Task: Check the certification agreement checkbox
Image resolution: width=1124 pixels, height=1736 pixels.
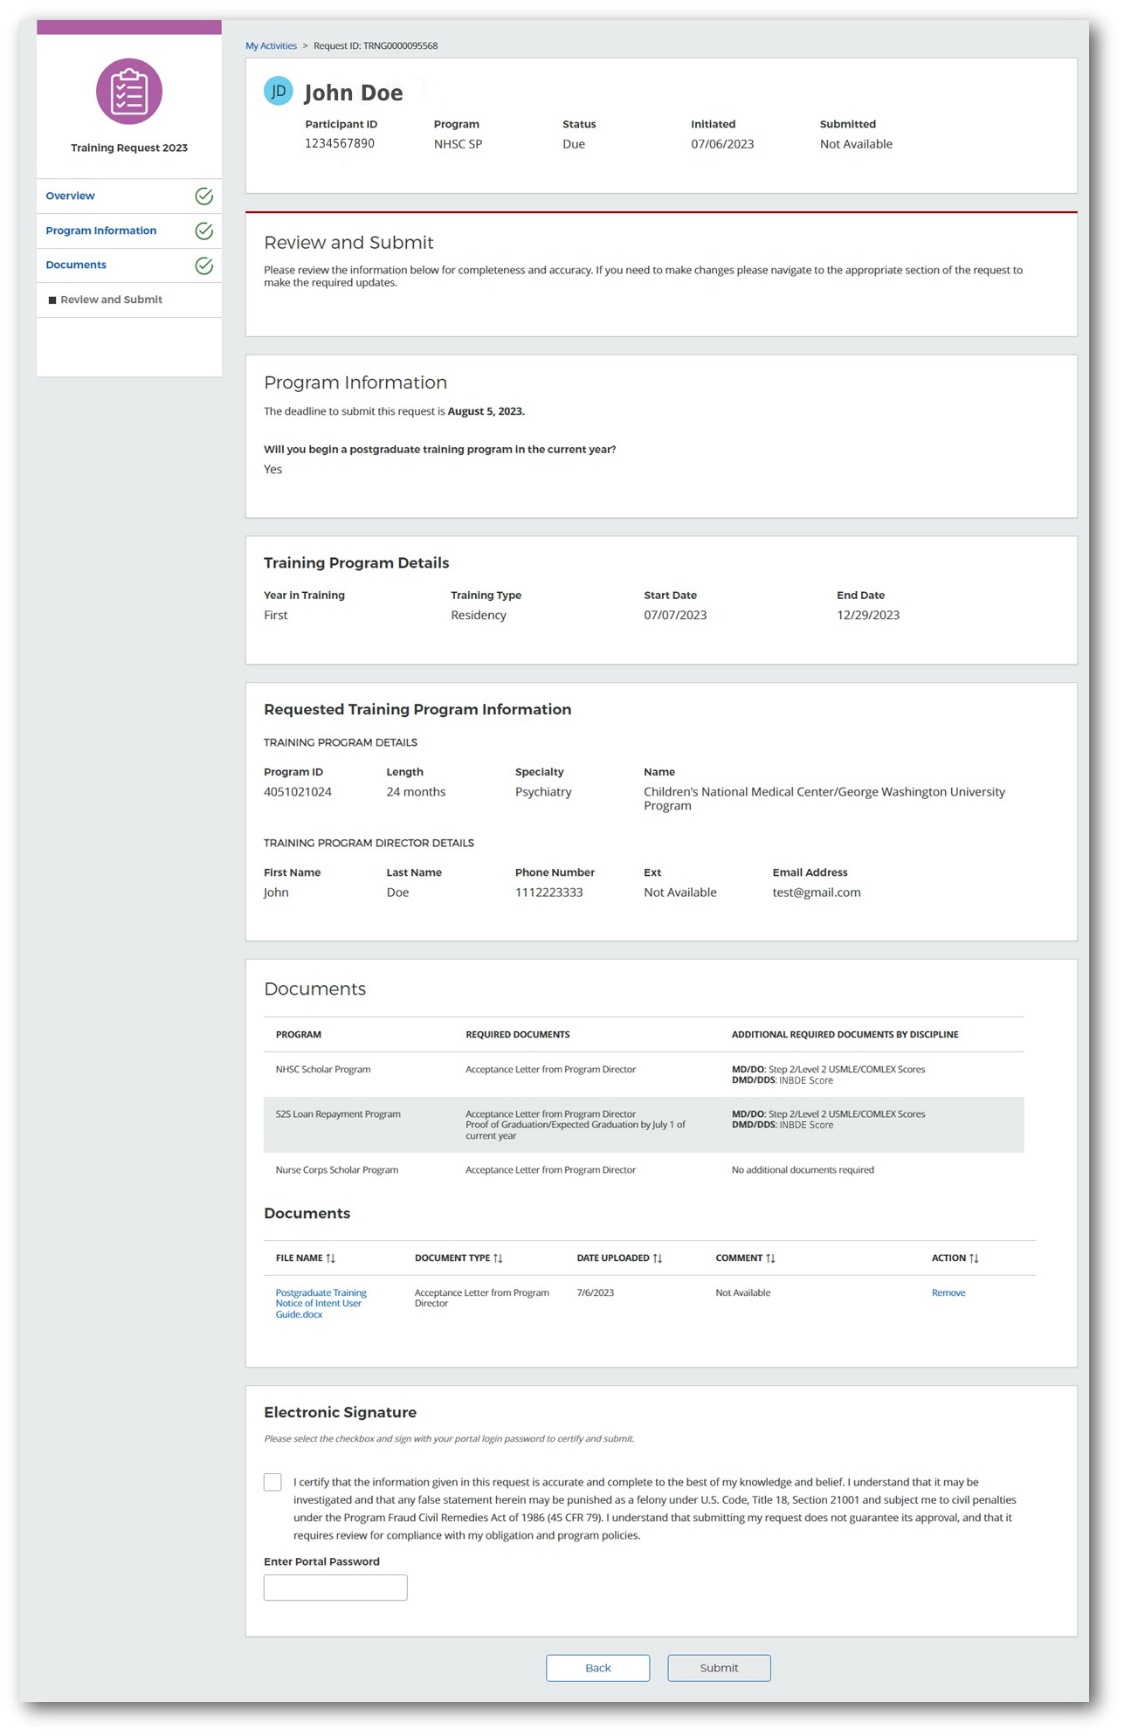Action: (273, 1482)
